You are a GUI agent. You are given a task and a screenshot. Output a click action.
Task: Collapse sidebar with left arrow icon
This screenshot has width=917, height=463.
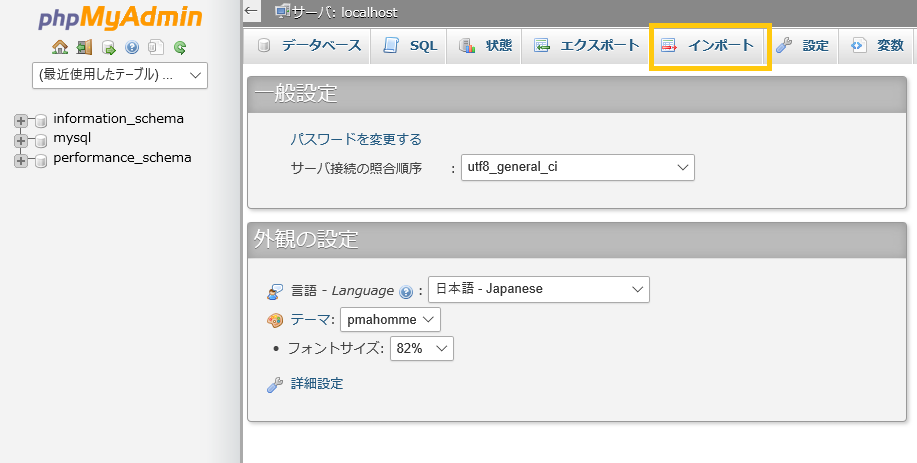click(251, 11)
